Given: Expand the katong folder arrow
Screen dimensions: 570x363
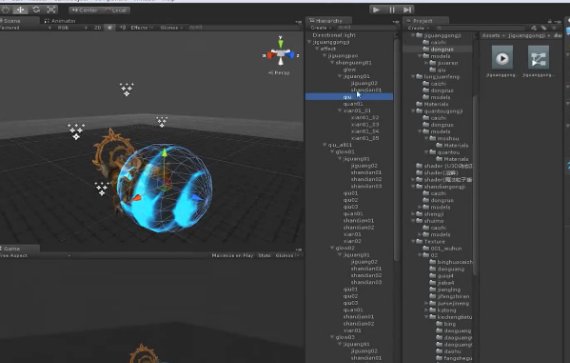Looking at the screenshot, I should tap(426, 310).
